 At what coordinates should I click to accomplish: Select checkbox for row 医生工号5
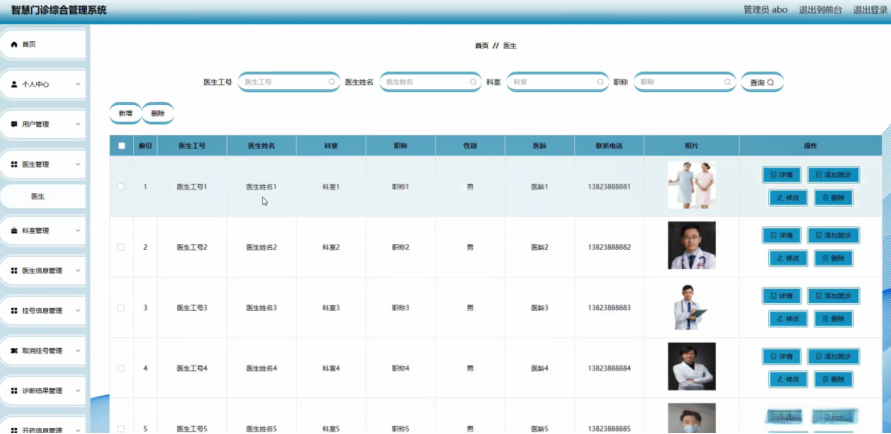(120, 428)
